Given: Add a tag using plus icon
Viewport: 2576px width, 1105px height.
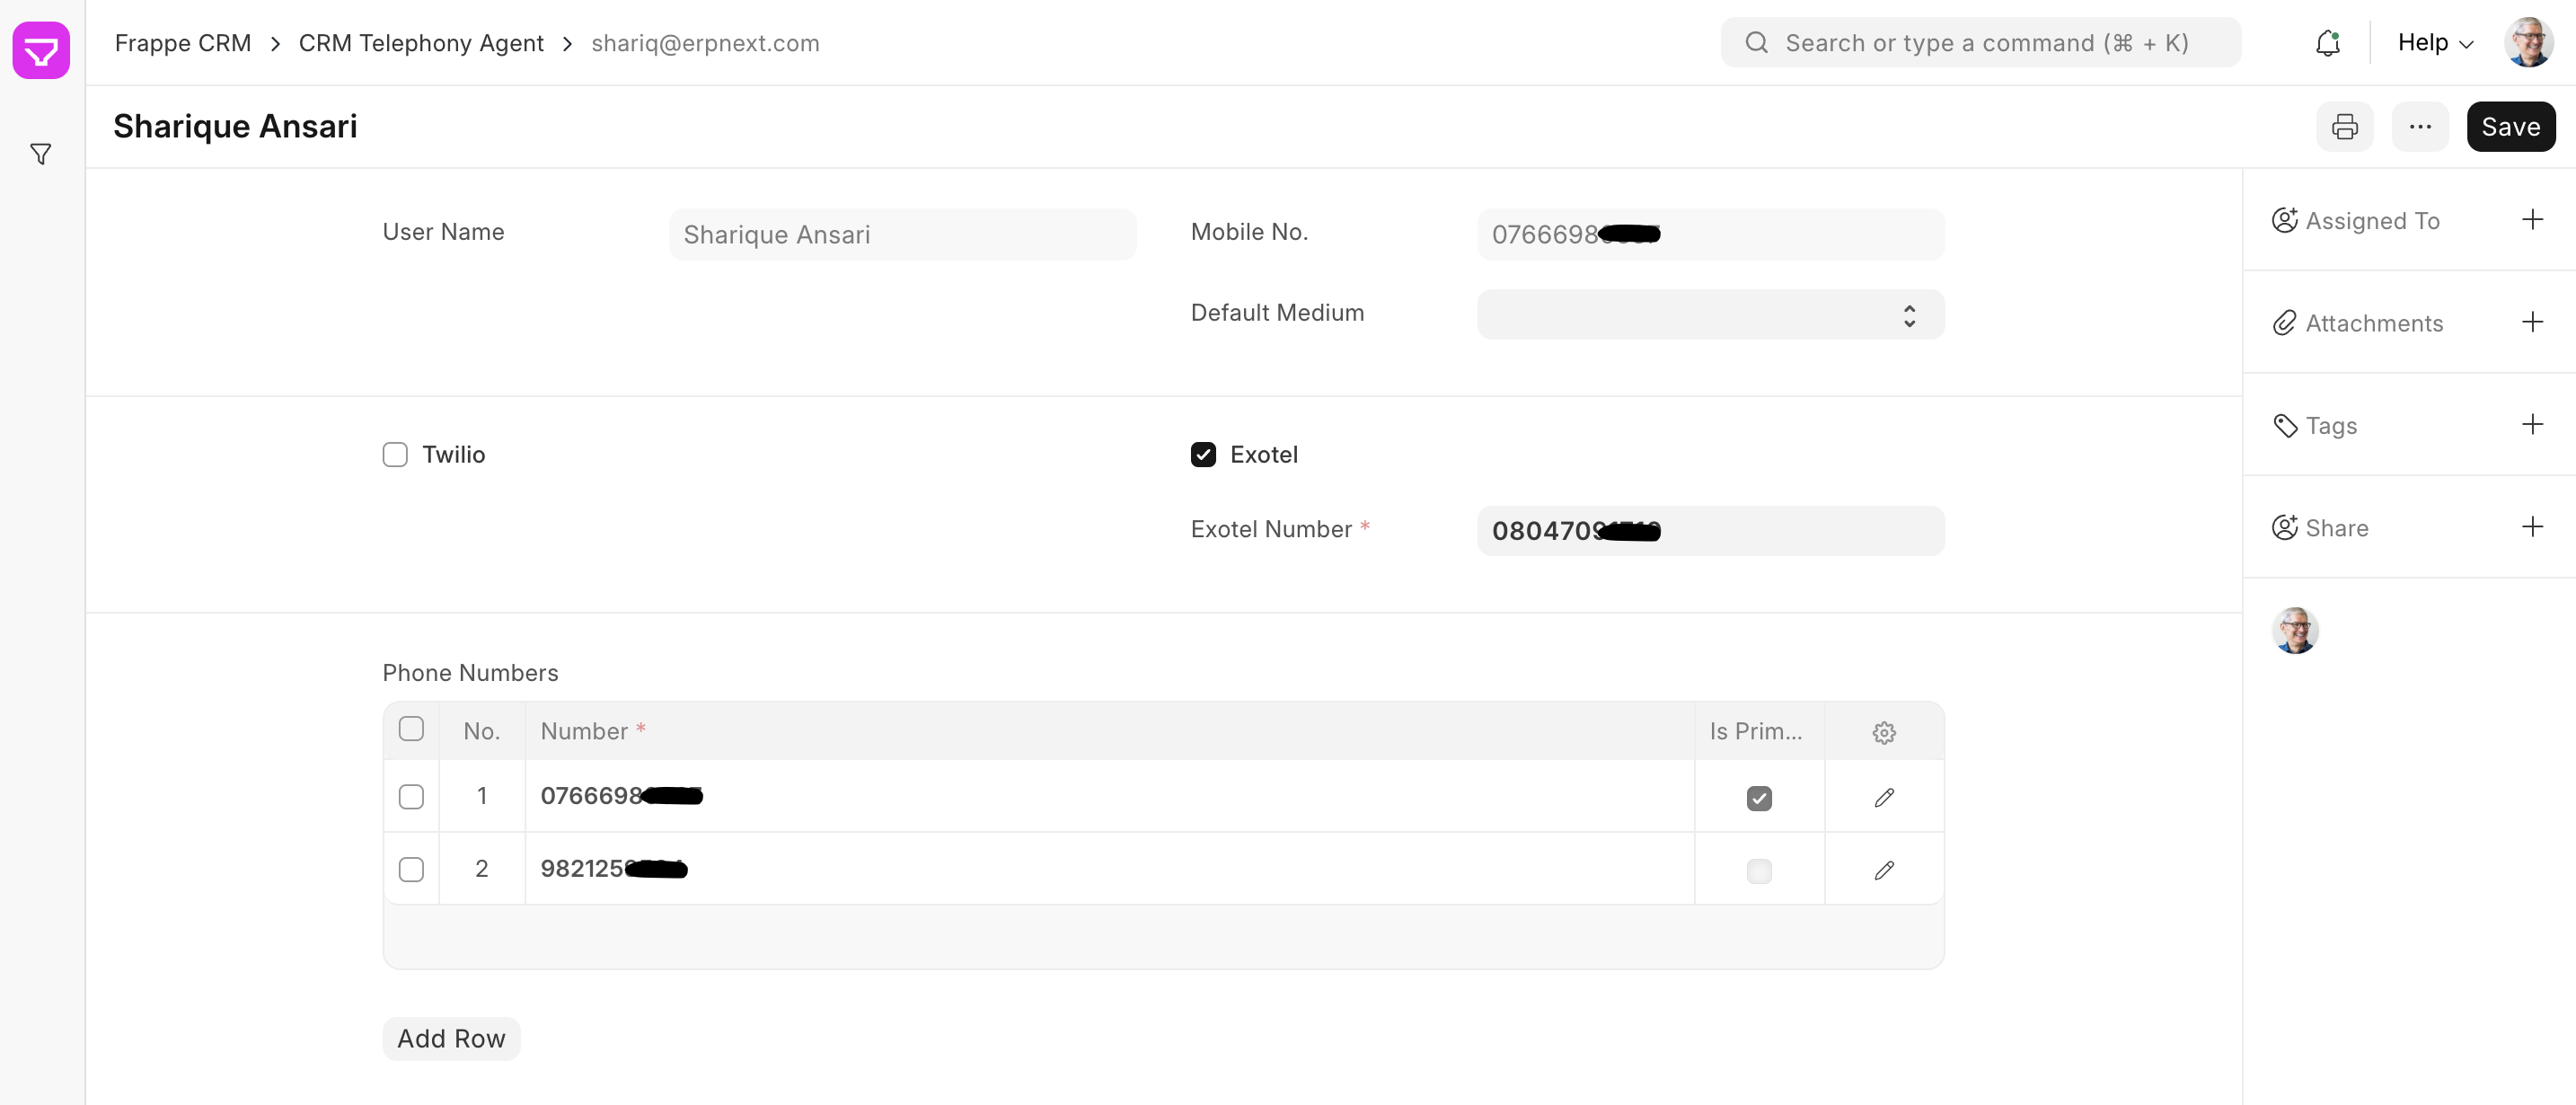Looking at the screenshot, I should (2531, 425).
